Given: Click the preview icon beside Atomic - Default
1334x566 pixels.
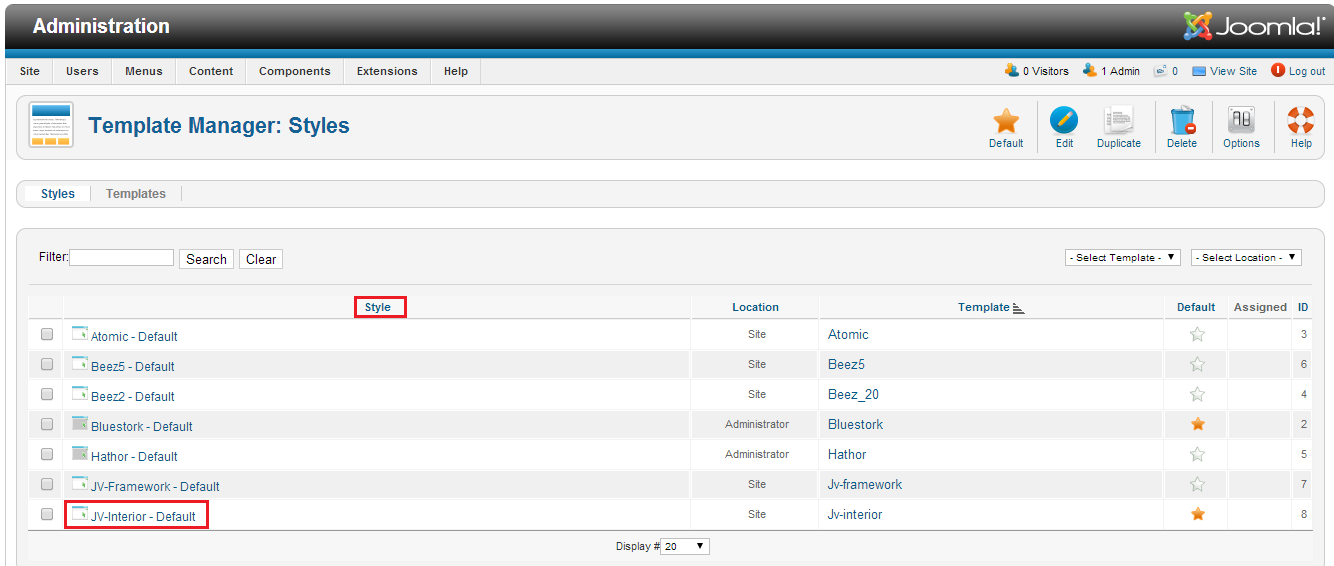Looking at the screenshot, I should click(80, 334).
